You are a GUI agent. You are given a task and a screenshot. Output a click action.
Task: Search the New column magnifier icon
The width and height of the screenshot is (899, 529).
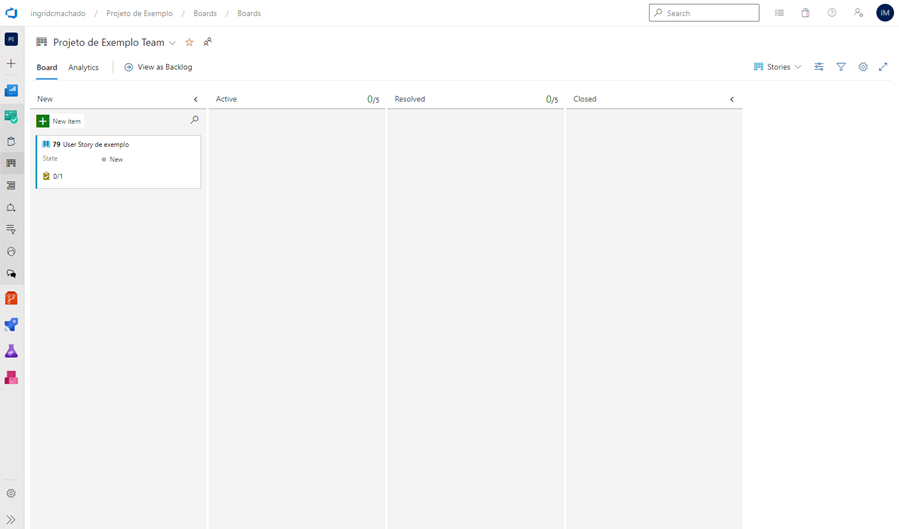click(x=194, y=120)
